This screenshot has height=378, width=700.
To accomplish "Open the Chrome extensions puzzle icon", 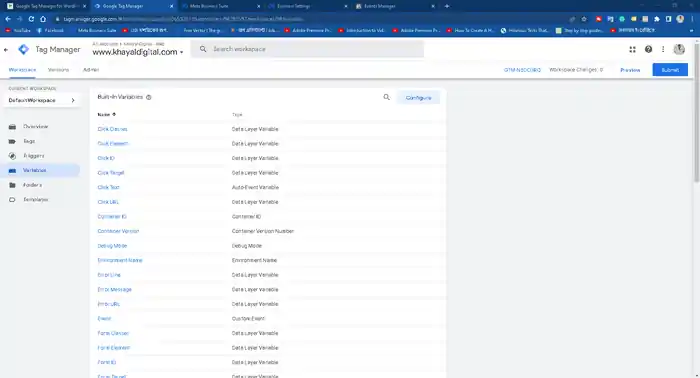I will [657, 19].
